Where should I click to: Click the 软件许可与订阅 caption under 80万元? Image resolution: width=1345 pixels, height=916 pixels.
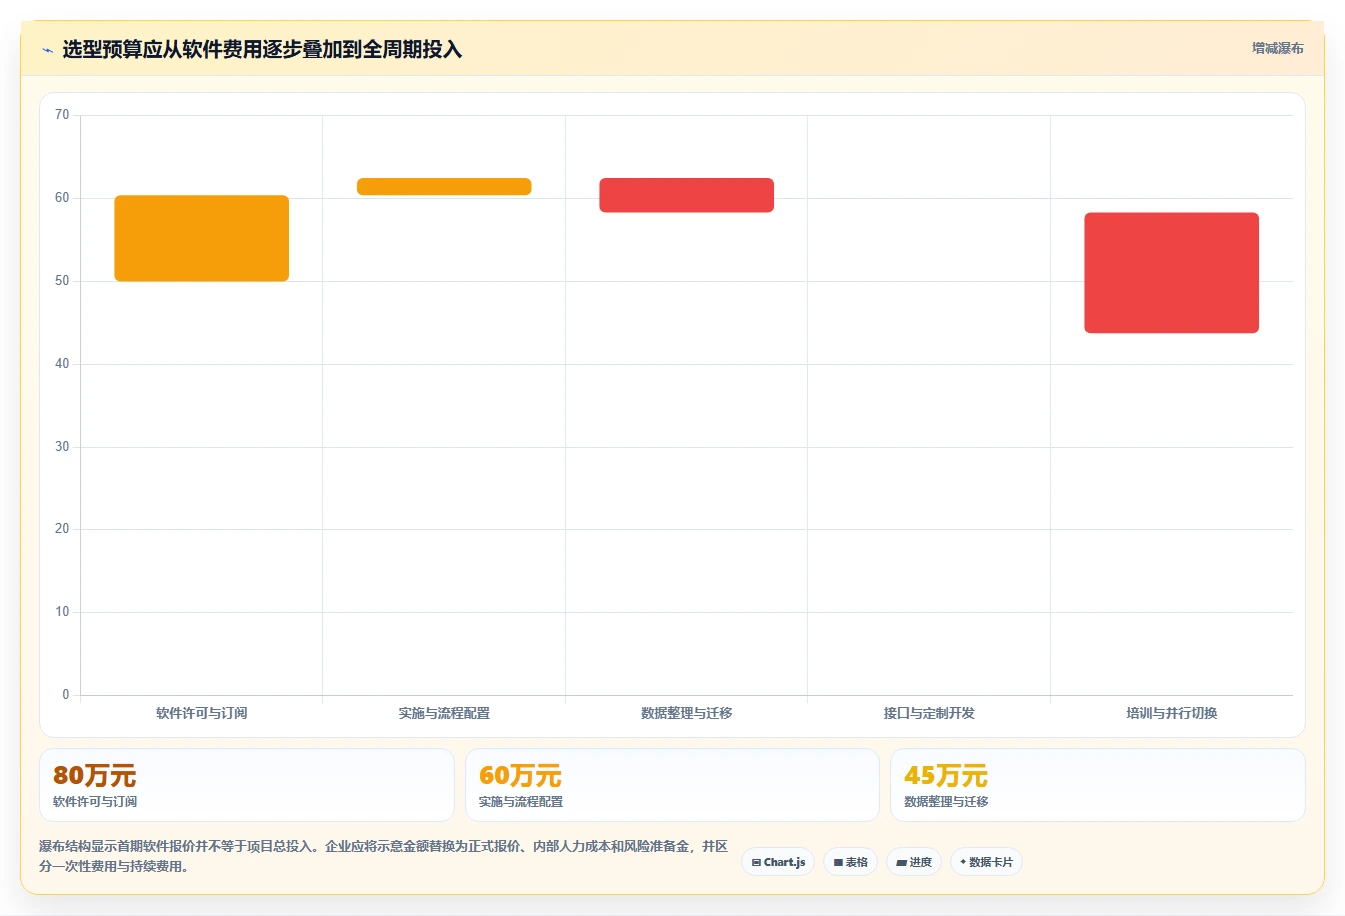(x=95, y=802)
